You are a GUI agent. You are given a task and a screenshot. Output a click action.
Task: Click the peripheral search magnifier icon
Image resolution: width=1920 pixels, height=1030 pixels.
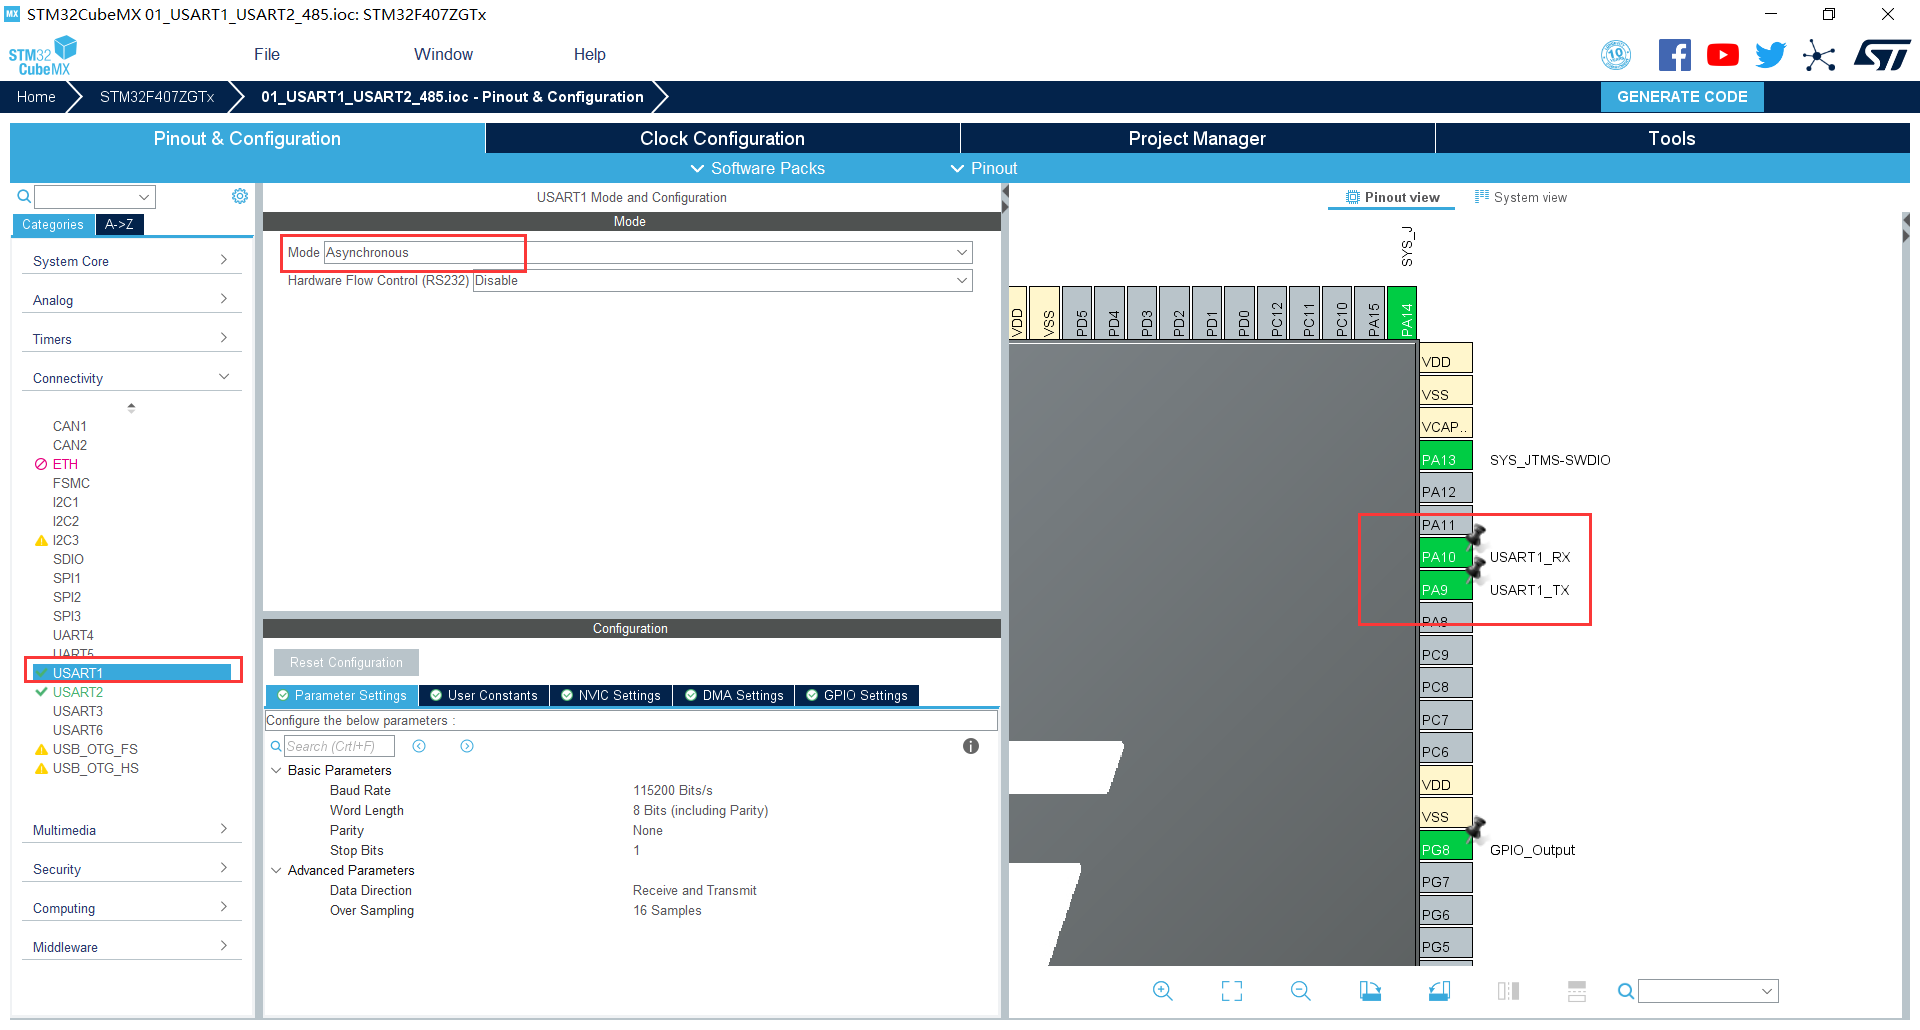(24, 196)
